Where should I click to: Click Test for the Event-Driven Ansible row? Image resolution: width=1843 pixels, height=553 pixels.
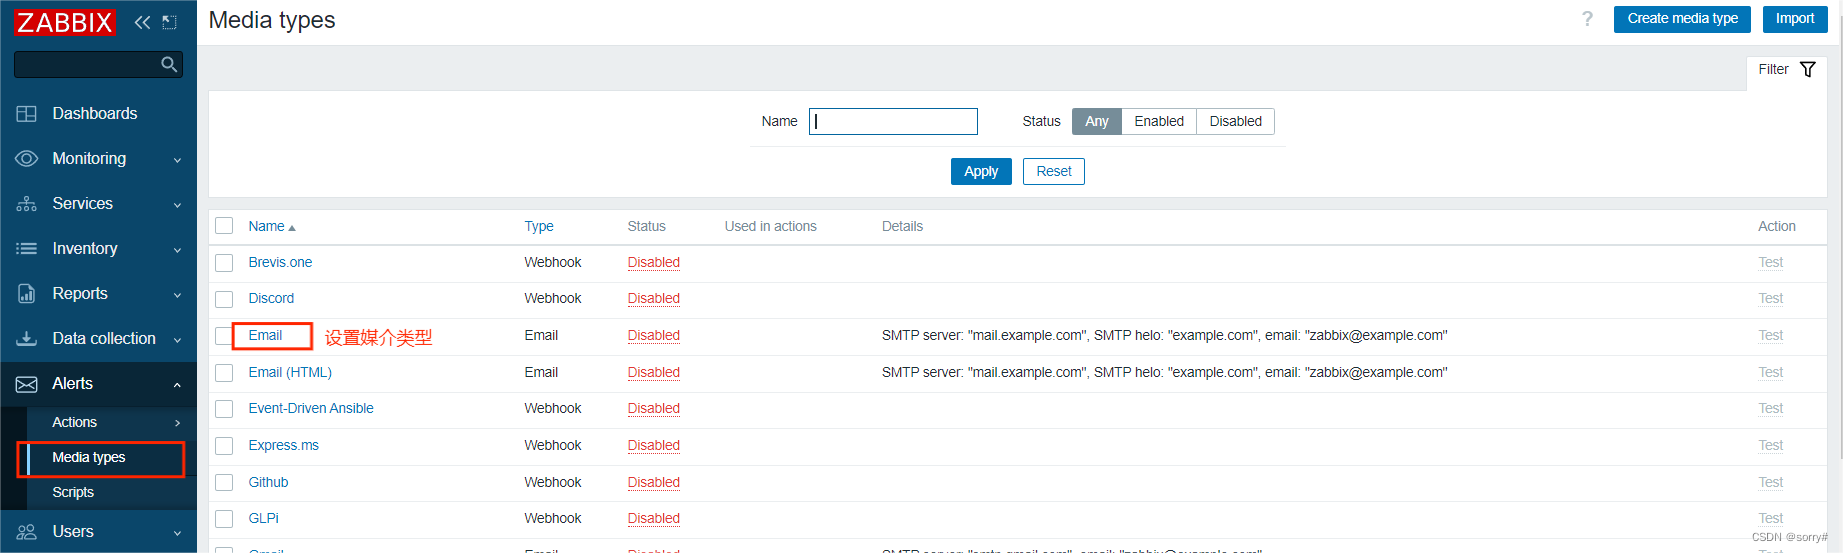tap(1770, 409)
